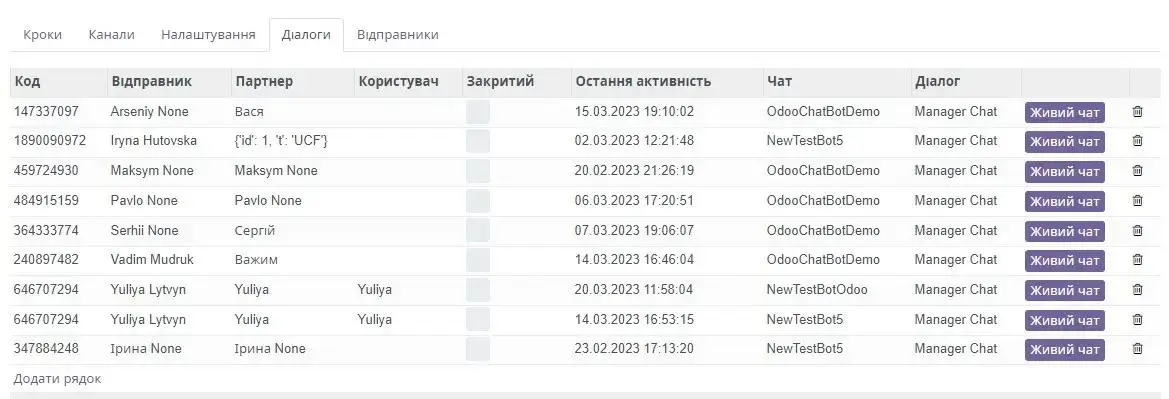Image resolution: width=1169 pixels, height=399 pixels.
Task: Delete Yuliya Lytvyn row dated 14.03.2023
Action: pyautogui.click(x=1137, y=319)
